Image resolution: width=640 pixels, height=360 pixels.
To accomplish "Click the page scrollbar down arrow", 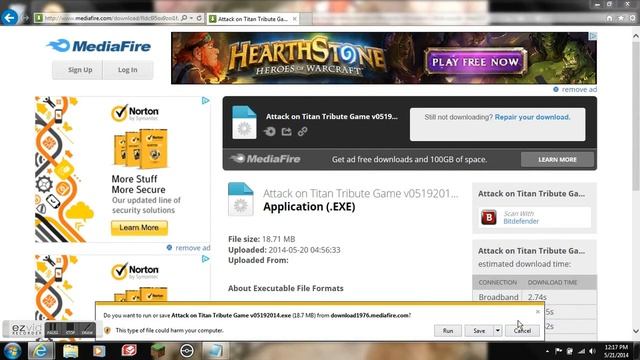I will tap(636, 331).
